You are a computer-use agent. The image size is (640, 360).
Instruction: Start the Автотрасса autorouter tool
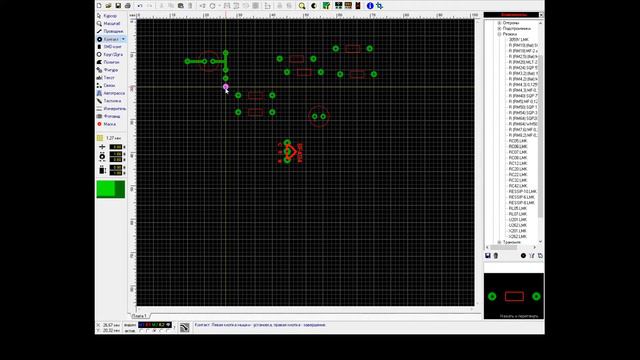[x=111, y=93]
